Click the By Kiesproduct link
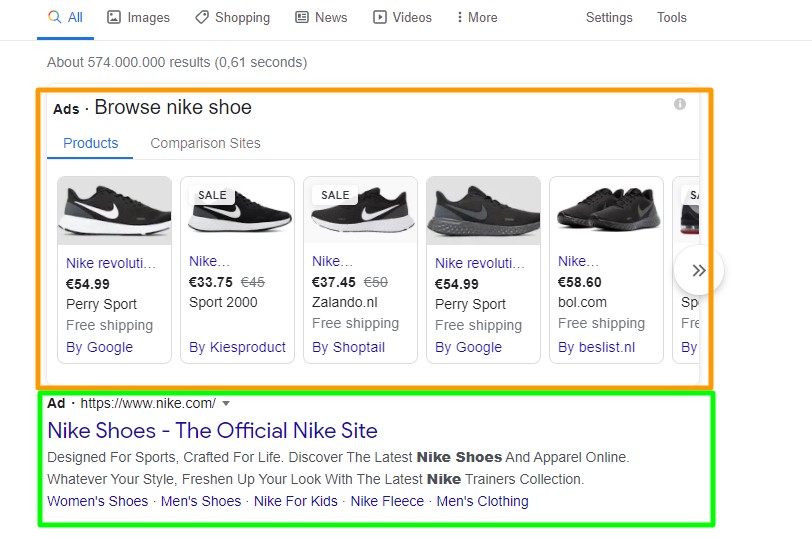Image resolution: width=812 pixels, height=542 pixels. click(237, 347)
